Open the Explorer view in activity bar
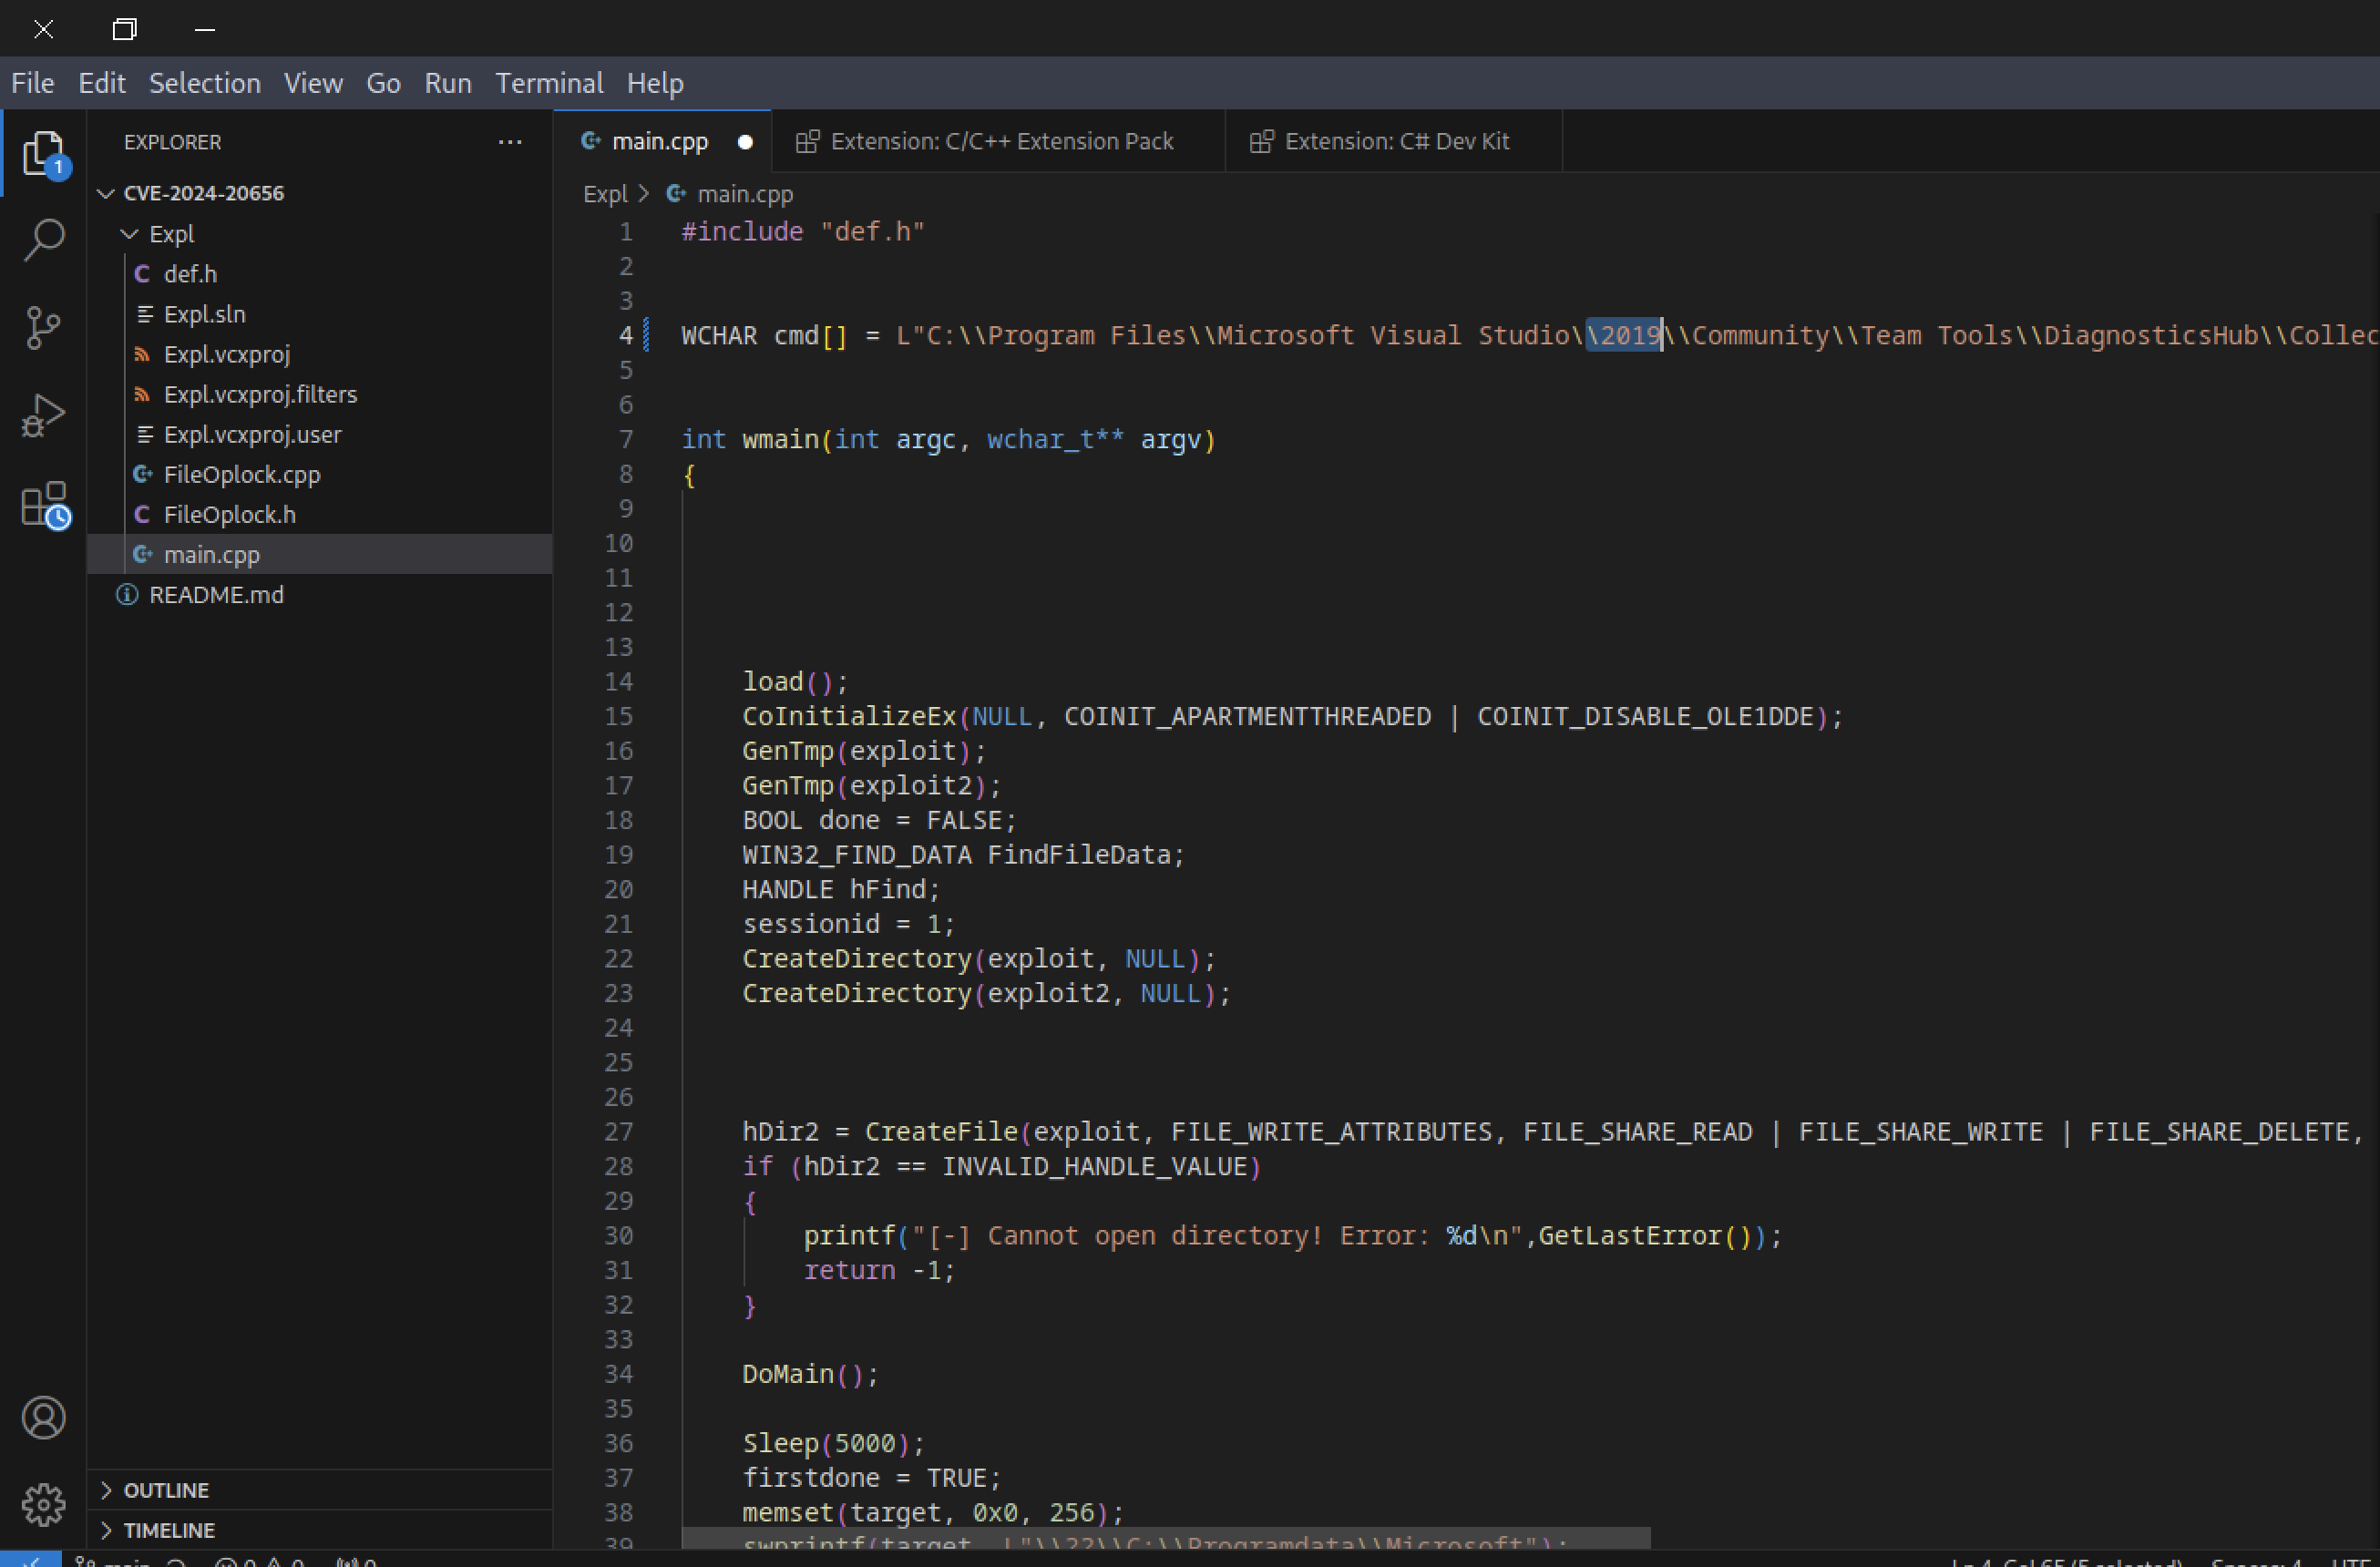The width and height of the screenshot is (2380, 1567). click(x=43, y=153)
